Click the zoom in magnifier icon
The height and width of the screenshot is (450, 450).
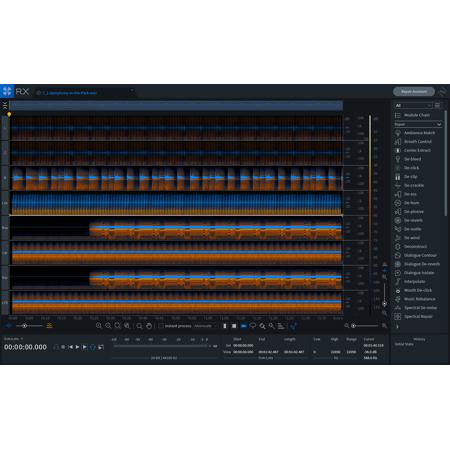(99, 326)
